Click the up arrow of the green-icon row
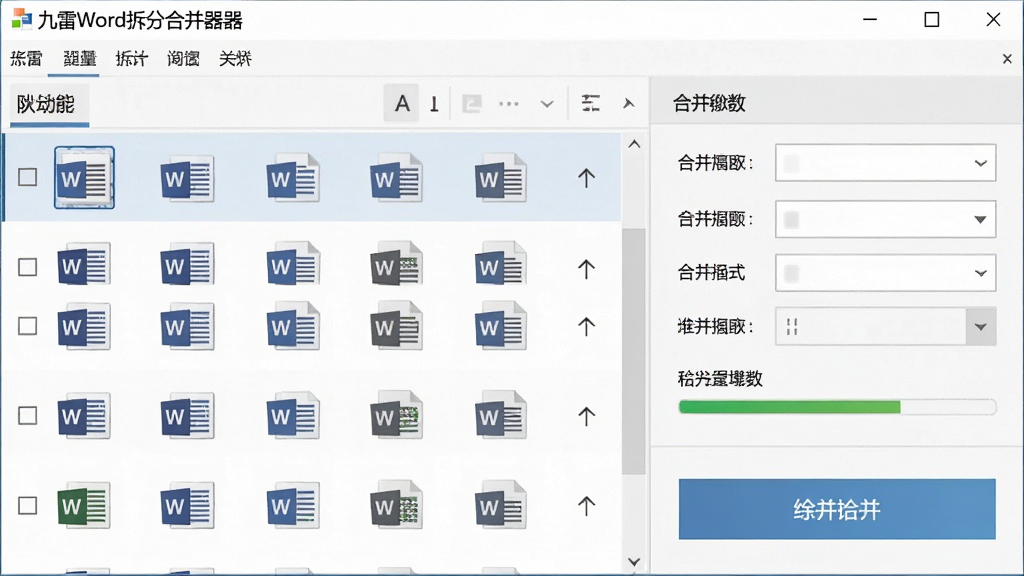The image size is (1024, 576). coord(586,505)
